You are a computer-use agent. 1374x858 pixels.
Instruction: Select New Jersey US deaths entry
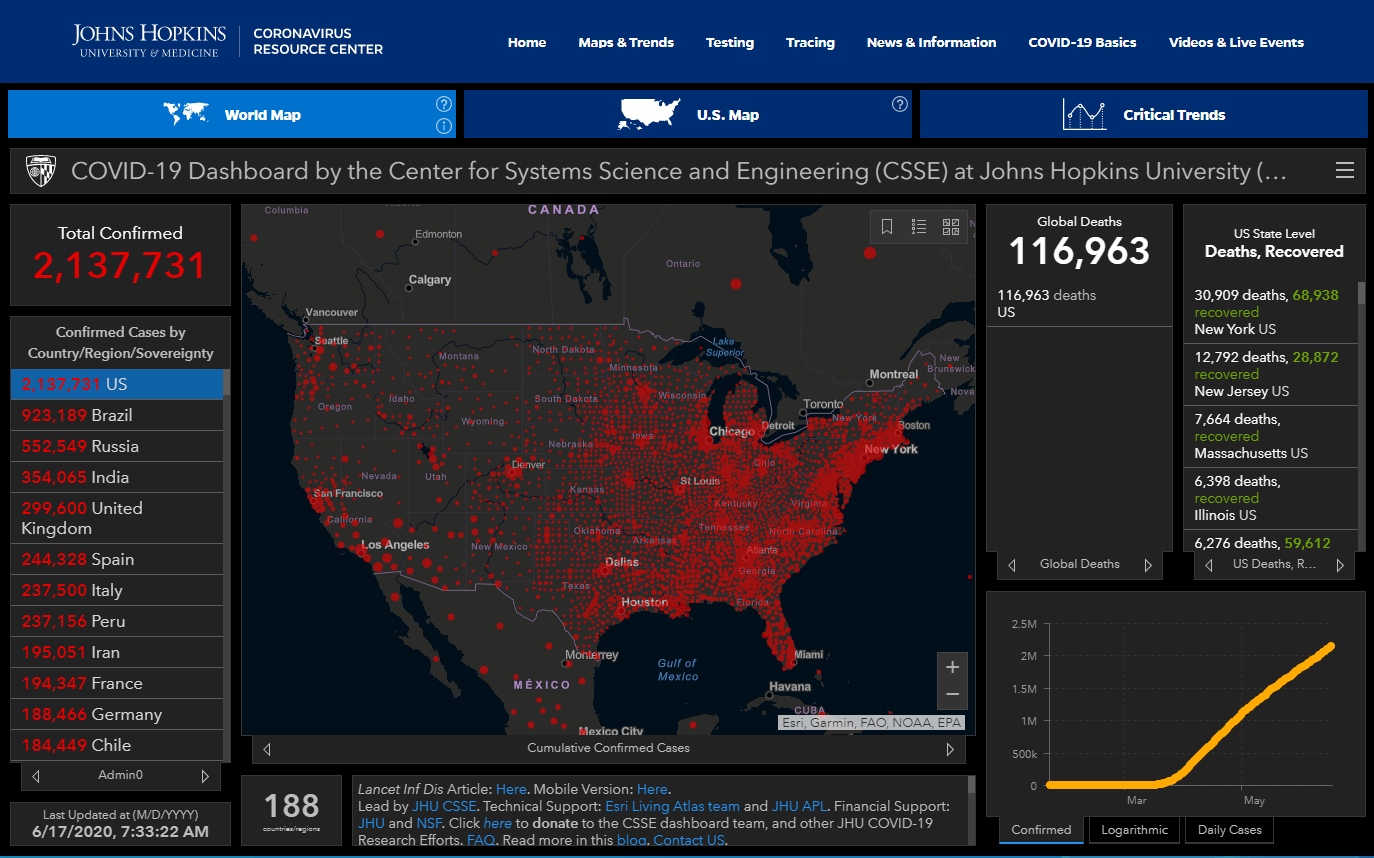pos(1271,374)
